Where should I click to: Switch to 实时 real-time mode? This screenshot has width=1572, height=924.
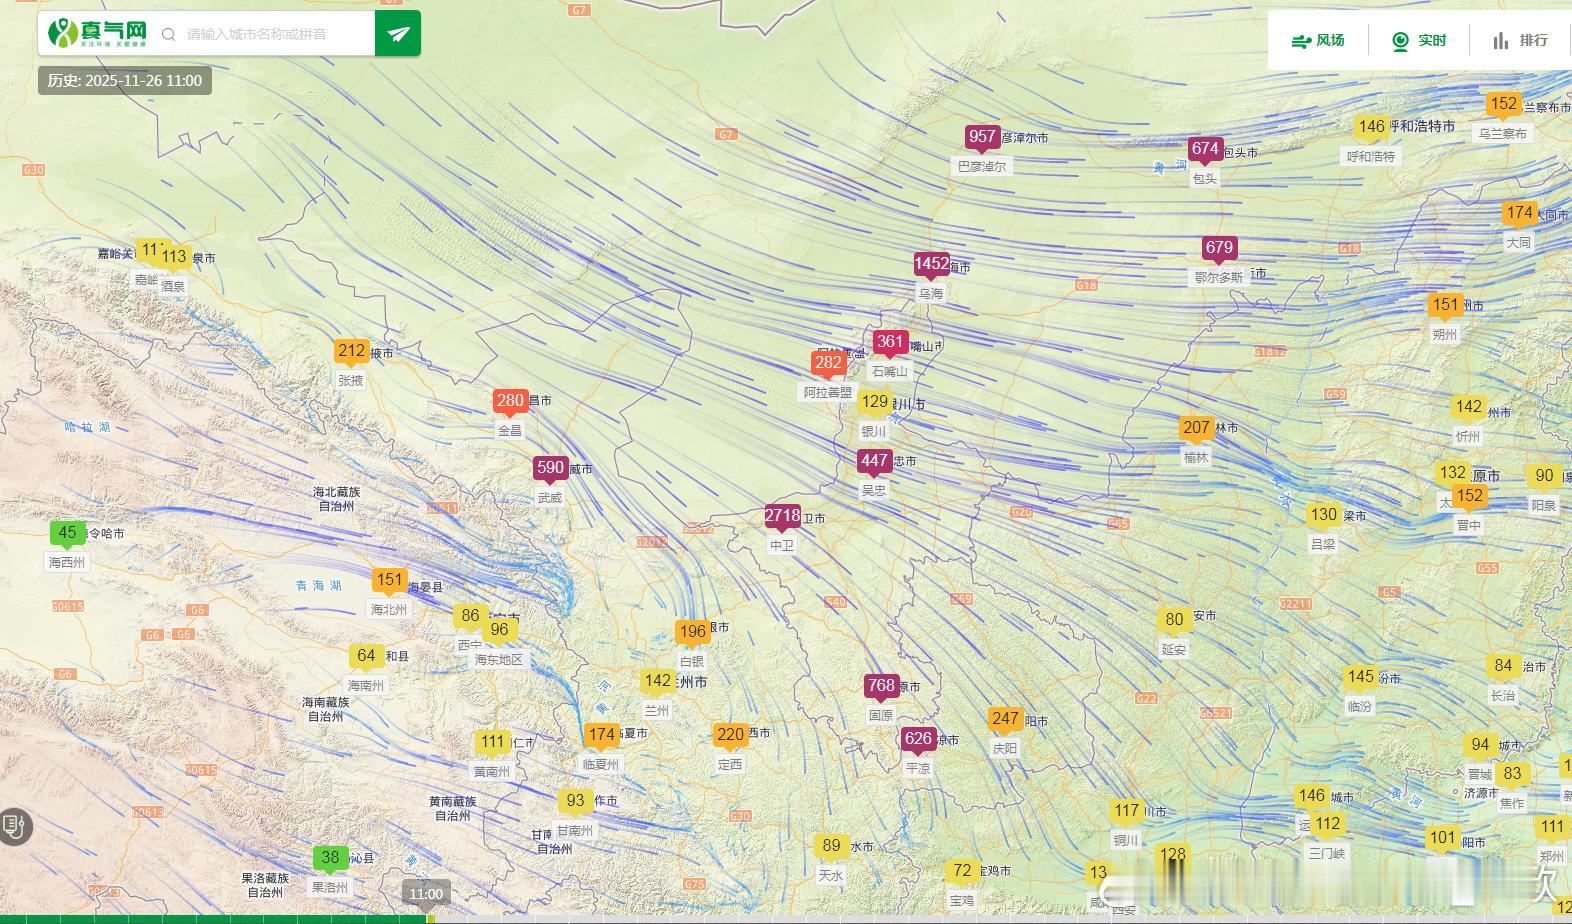[1420, 41]
